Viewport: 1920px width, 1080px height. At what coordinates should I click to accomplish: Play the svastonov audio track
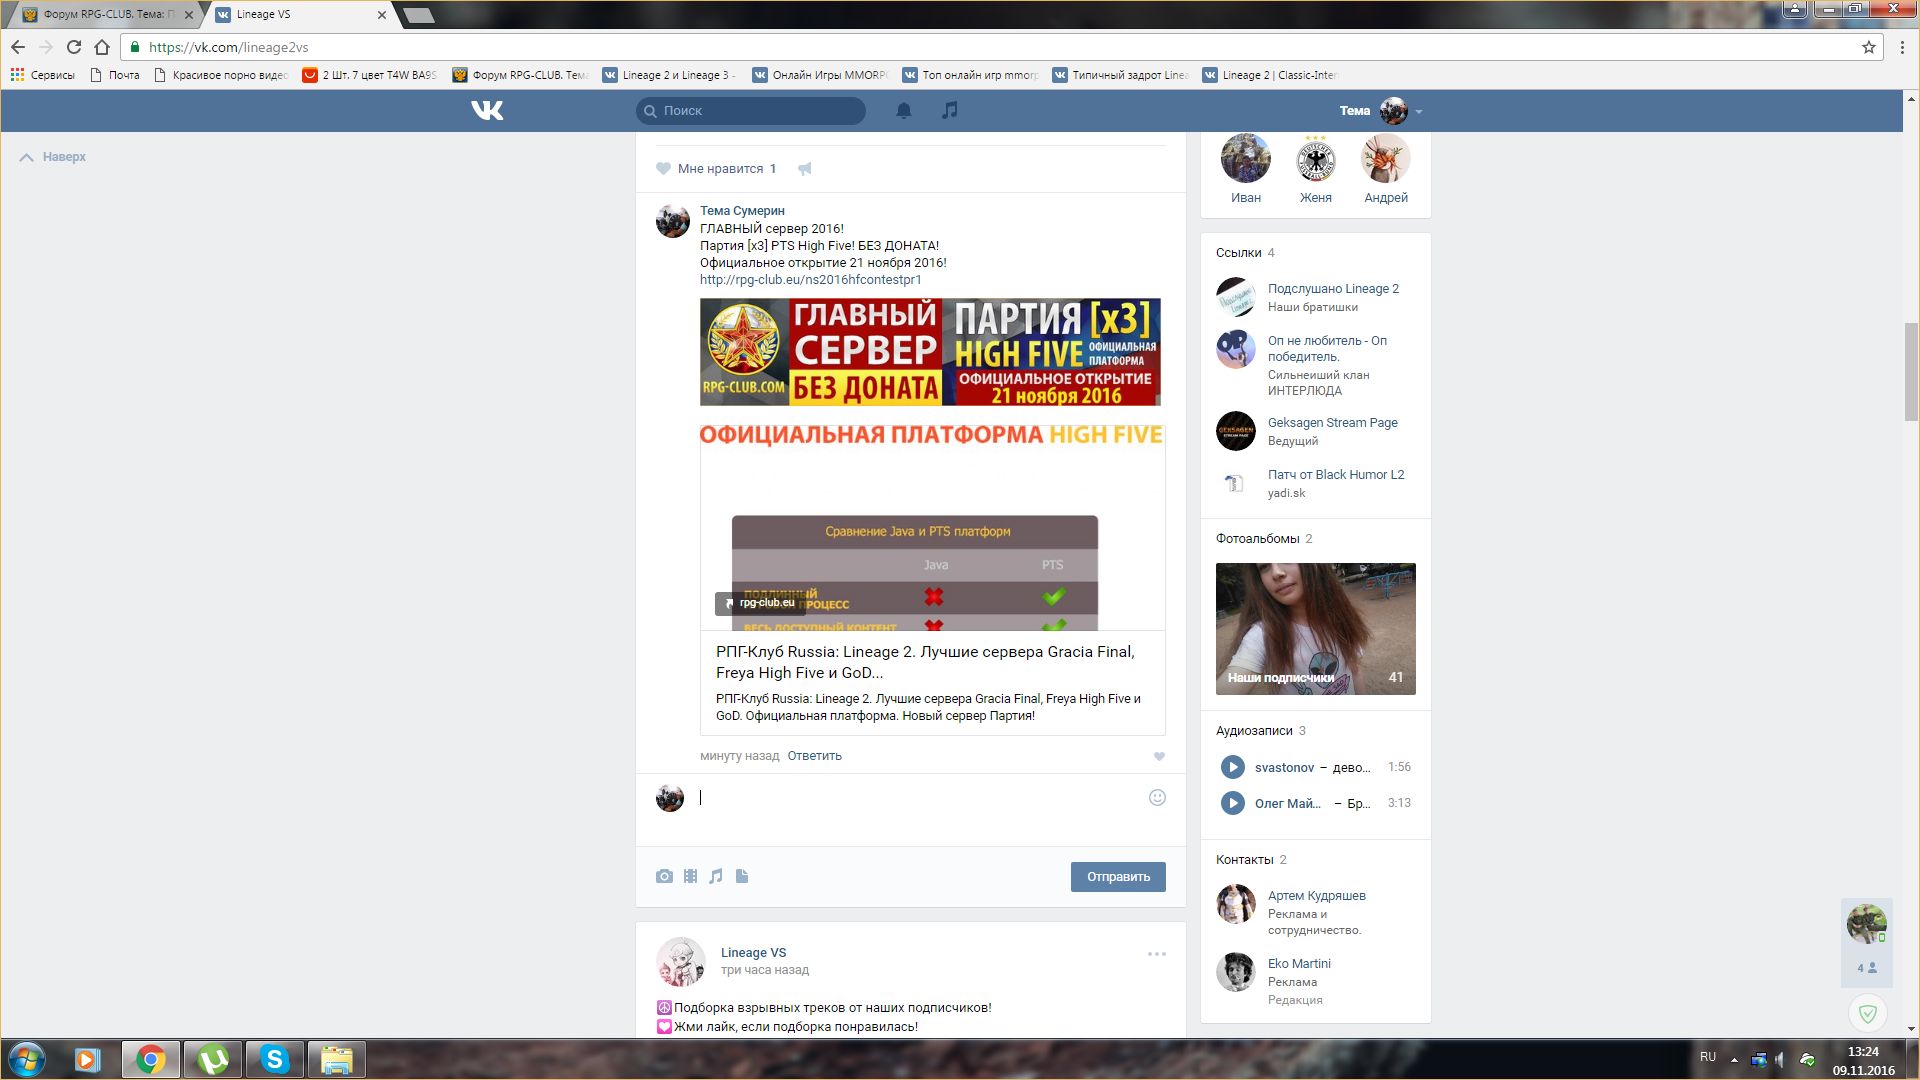point(1232,767)
